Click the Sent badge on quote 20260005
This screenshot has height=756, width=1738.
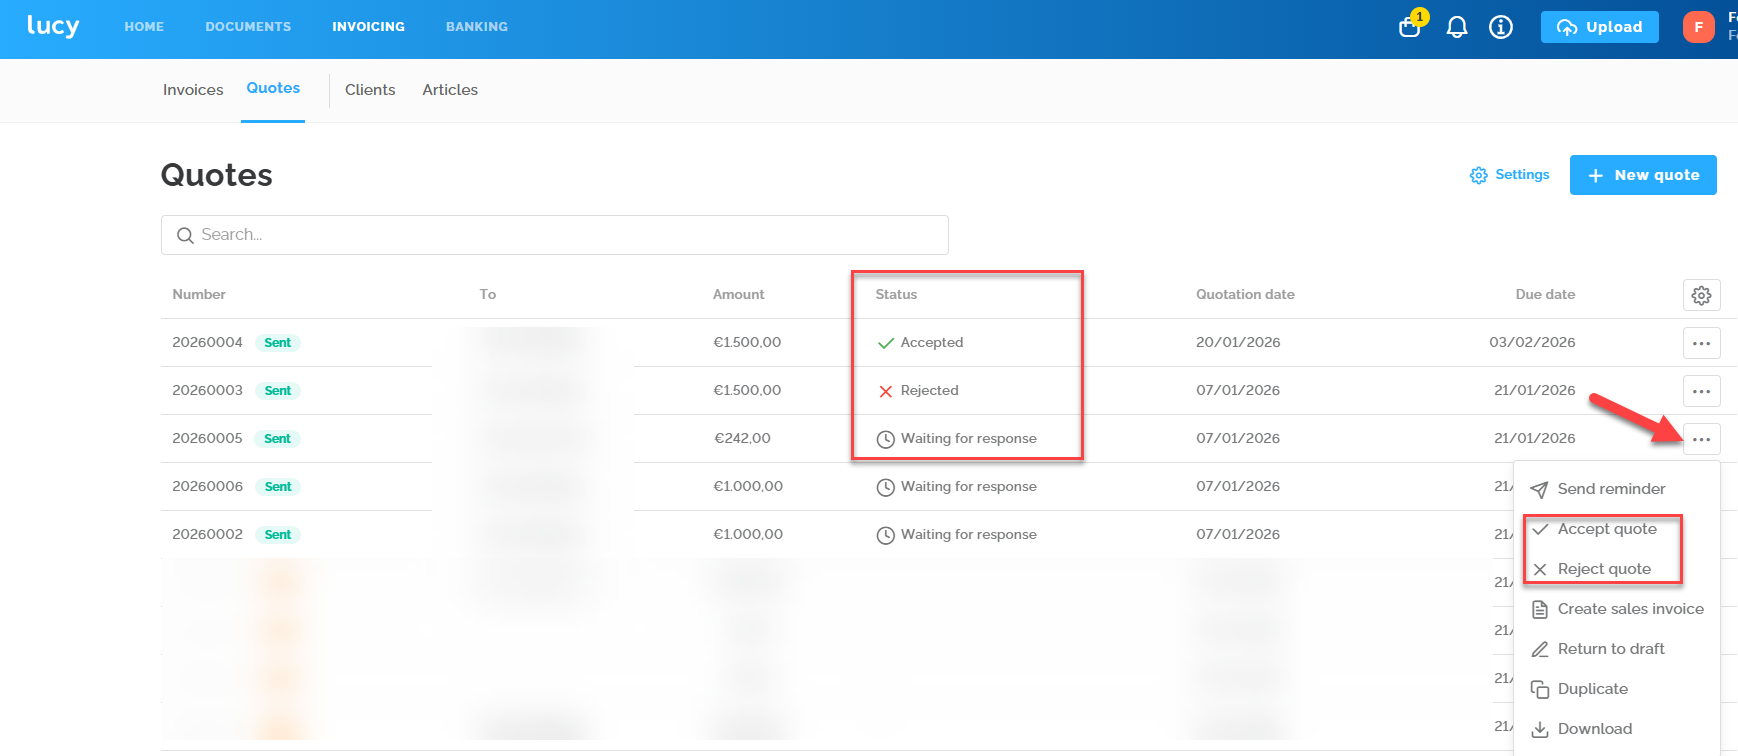click(x=278, y=439)
